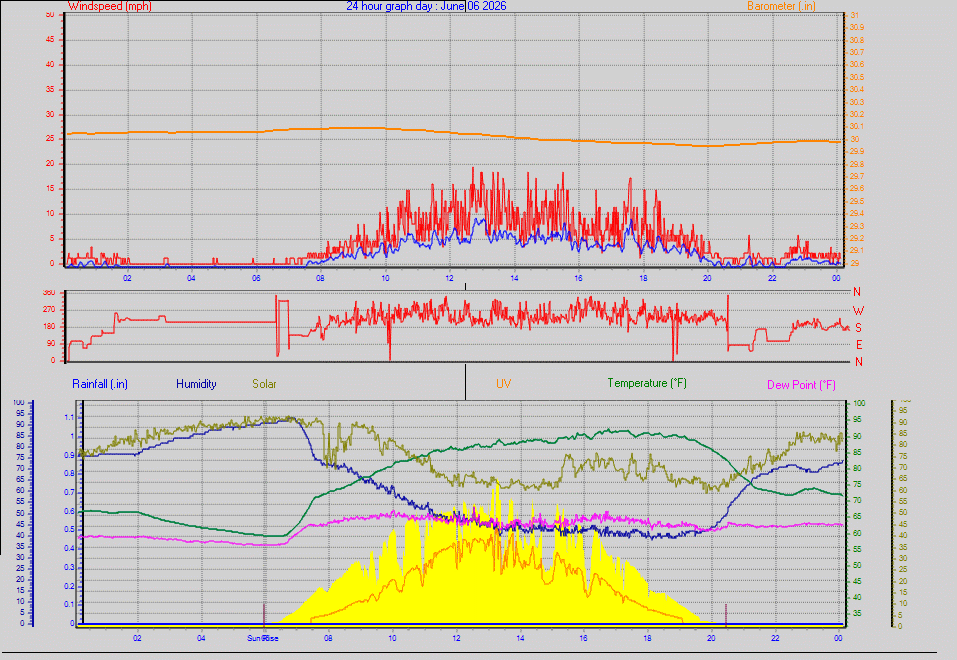Click the "Windspeed (mph)" axis title
The height and width of the screenshot is (660, 957).
[x=109, y=6]
